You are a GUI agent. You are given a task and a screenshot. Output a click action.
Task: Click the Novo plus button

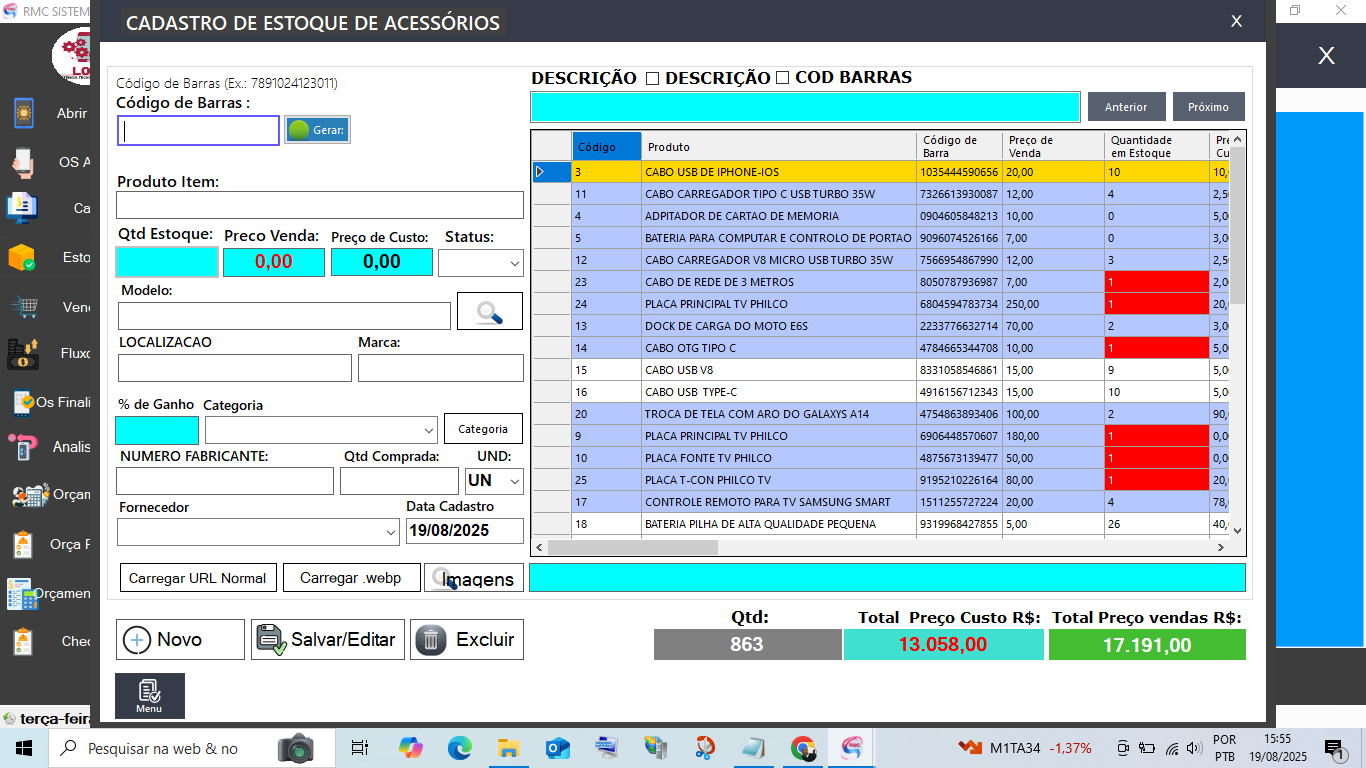point(180,639)
